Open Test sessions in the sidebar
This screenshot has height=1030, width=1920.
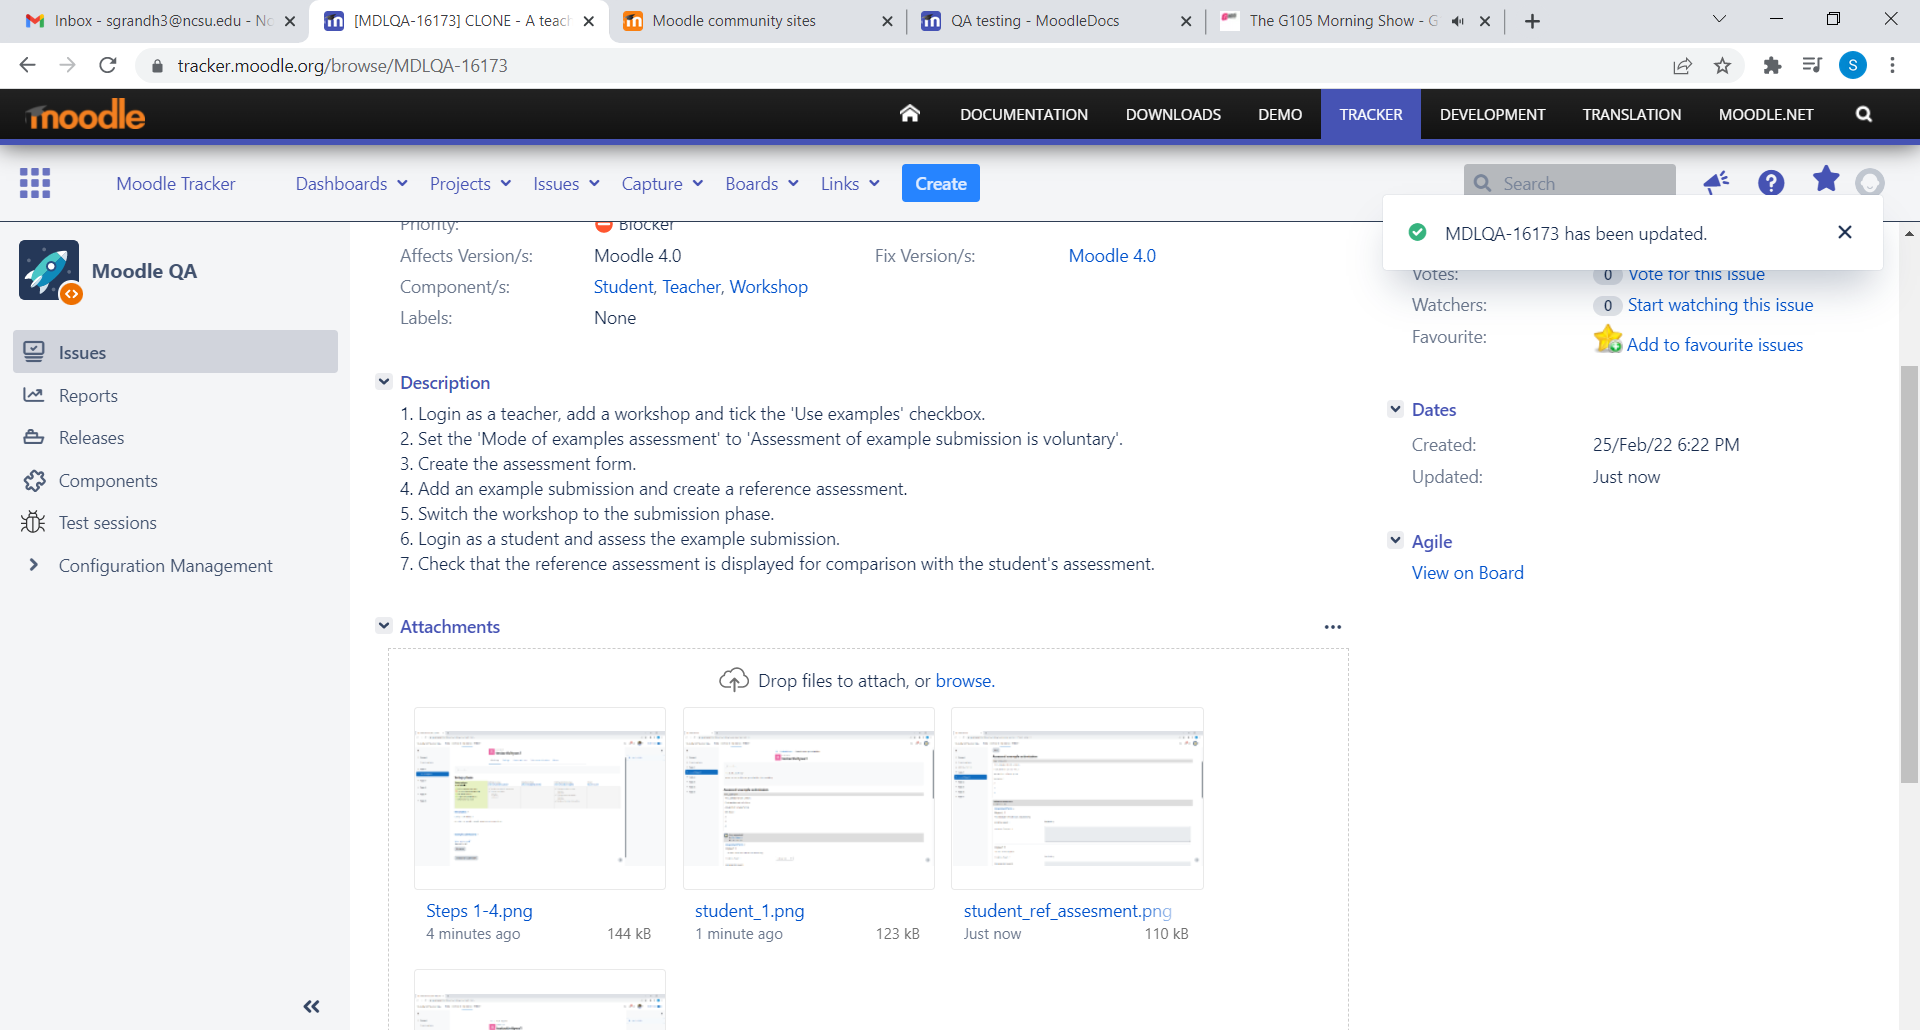click(x=107, y=523)
